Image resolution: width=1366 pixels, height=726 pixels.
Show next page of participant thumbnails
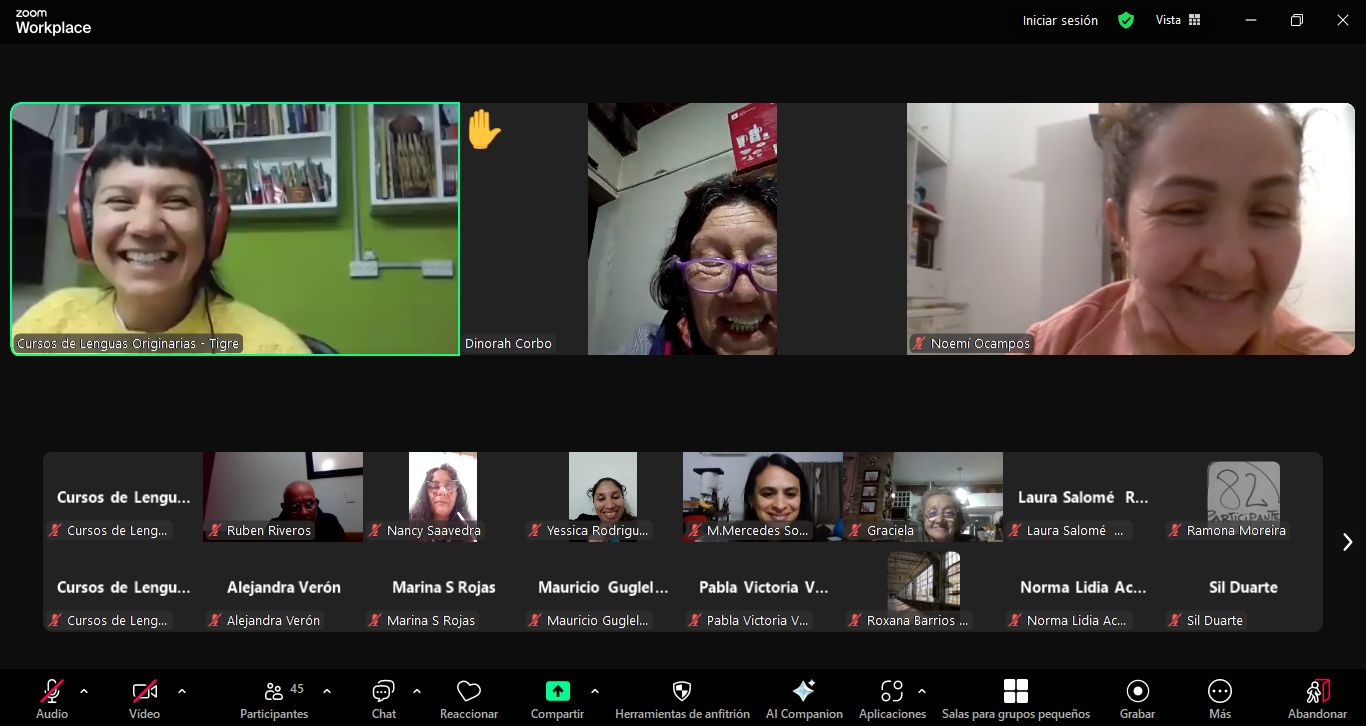click(1347, 542)
